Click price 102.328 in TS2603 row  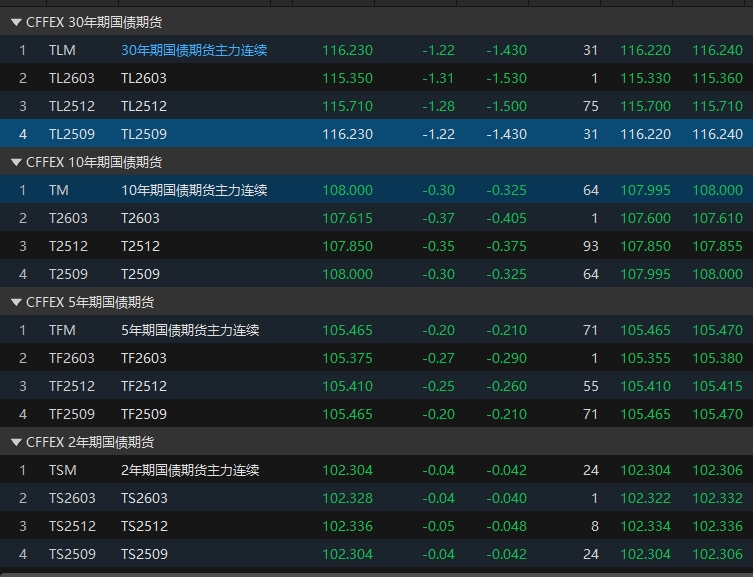pyautogui.click(x=347, y=498)
